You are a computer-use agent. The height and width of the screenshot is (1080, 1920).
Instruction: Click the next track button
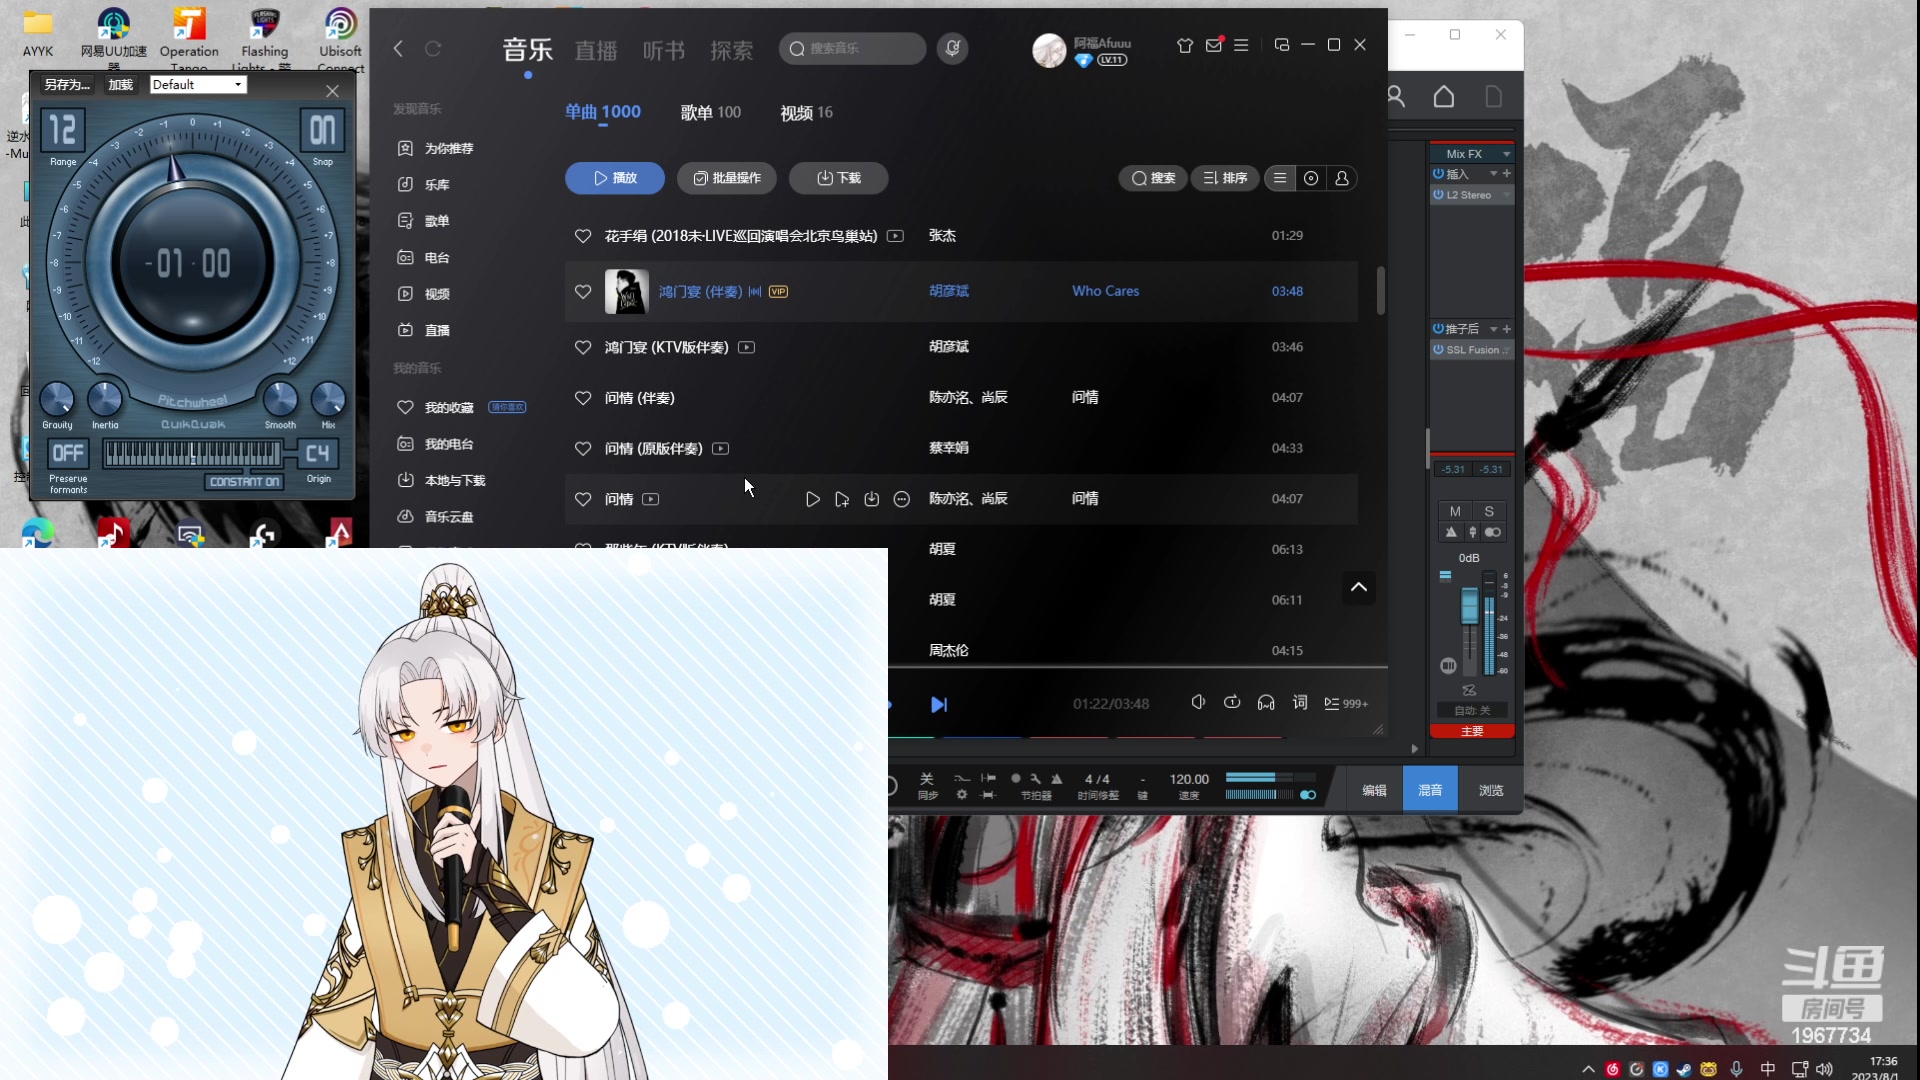click(939, 705)
